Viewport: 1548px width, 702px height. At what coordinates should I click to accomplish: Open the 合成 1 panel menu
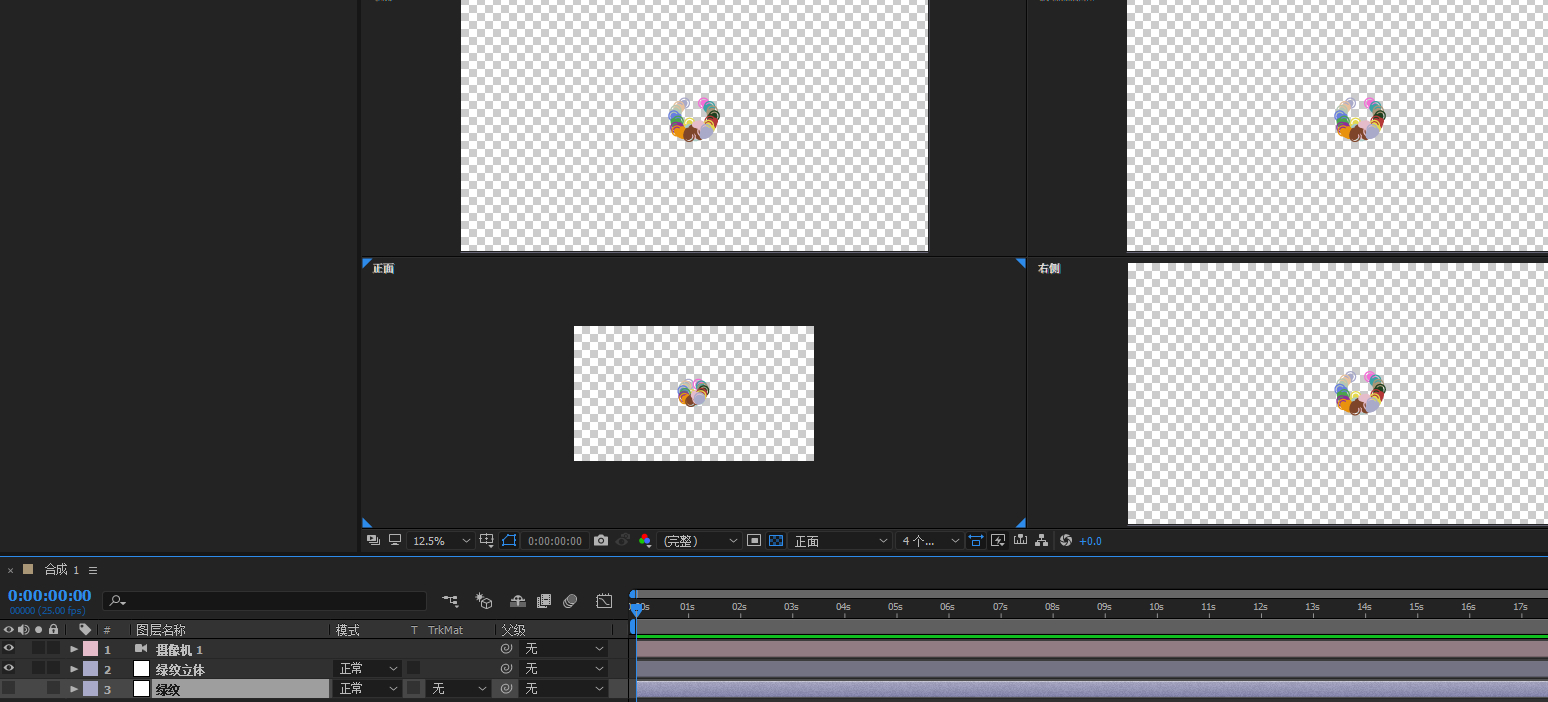(93, 570)
